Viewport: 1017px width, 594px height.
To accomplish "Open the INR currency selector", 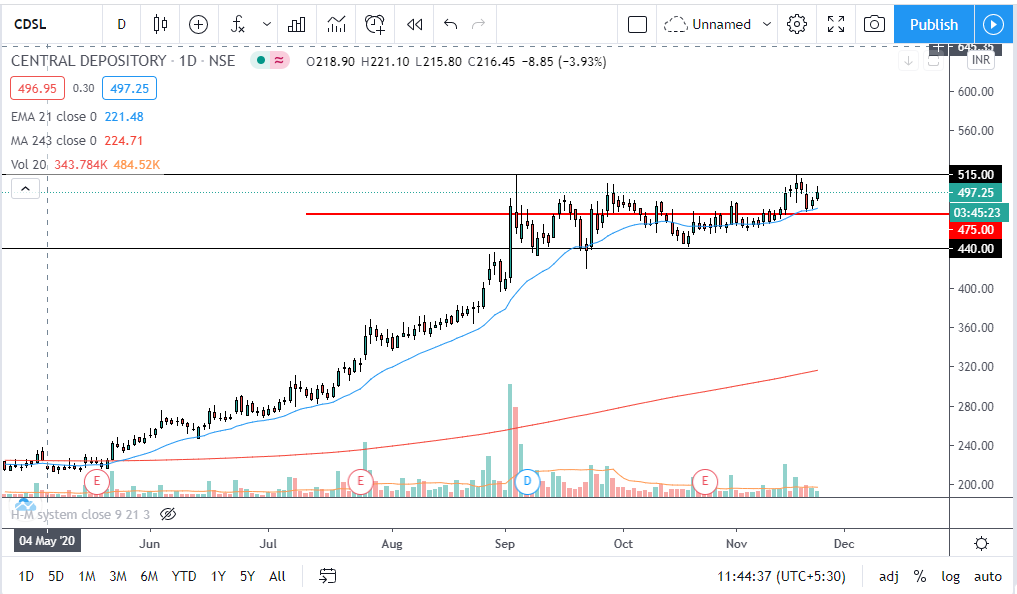I will [981, 60].
